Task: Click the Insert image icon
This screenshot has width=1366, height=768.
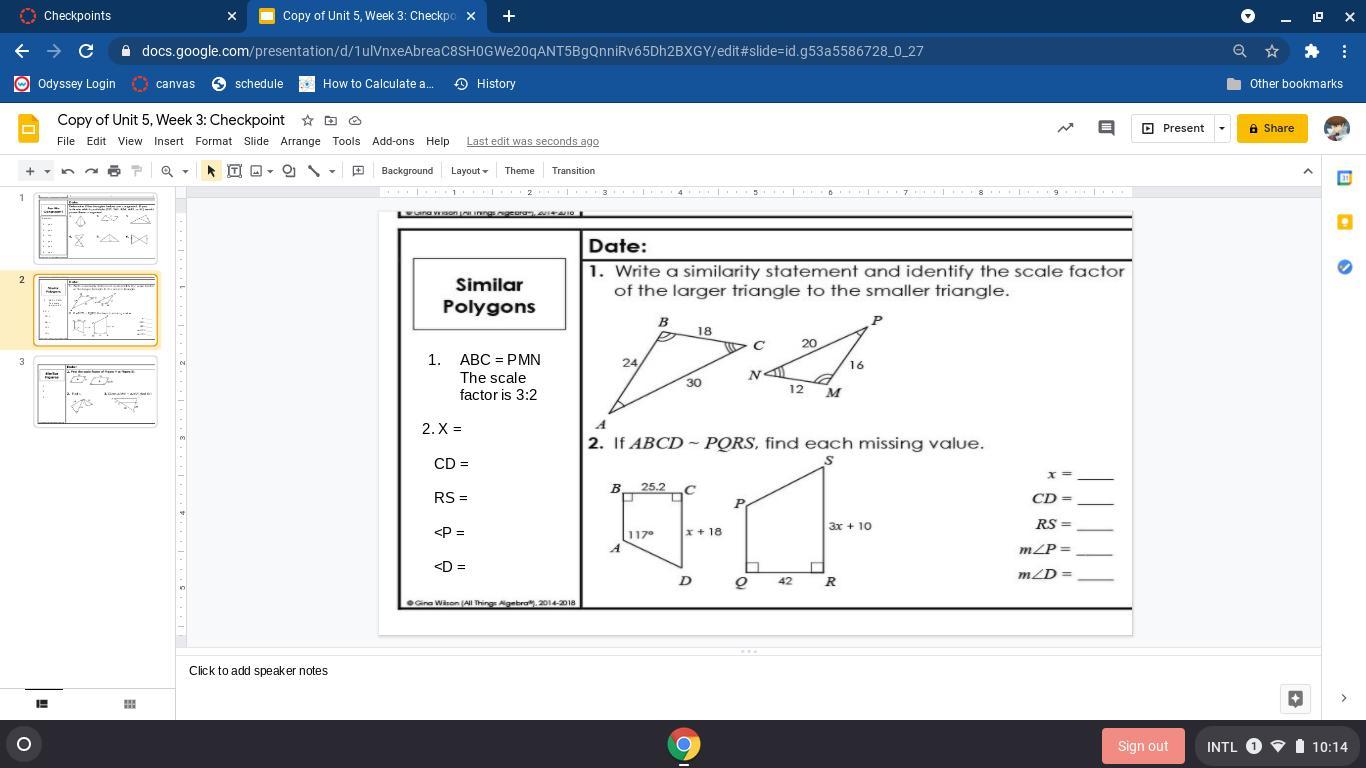Action: click(256, 171)
